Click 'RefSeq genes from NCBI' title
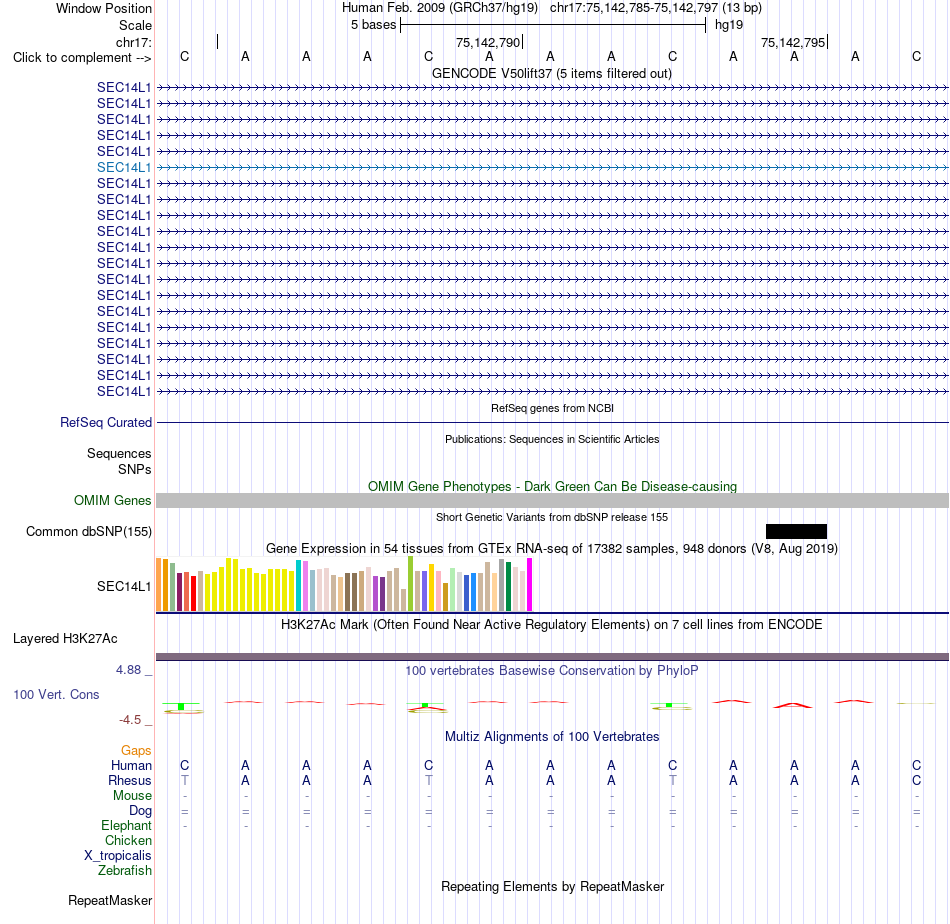Image resolution: width=950 pixels, height=924 pixels. [553, 408]
